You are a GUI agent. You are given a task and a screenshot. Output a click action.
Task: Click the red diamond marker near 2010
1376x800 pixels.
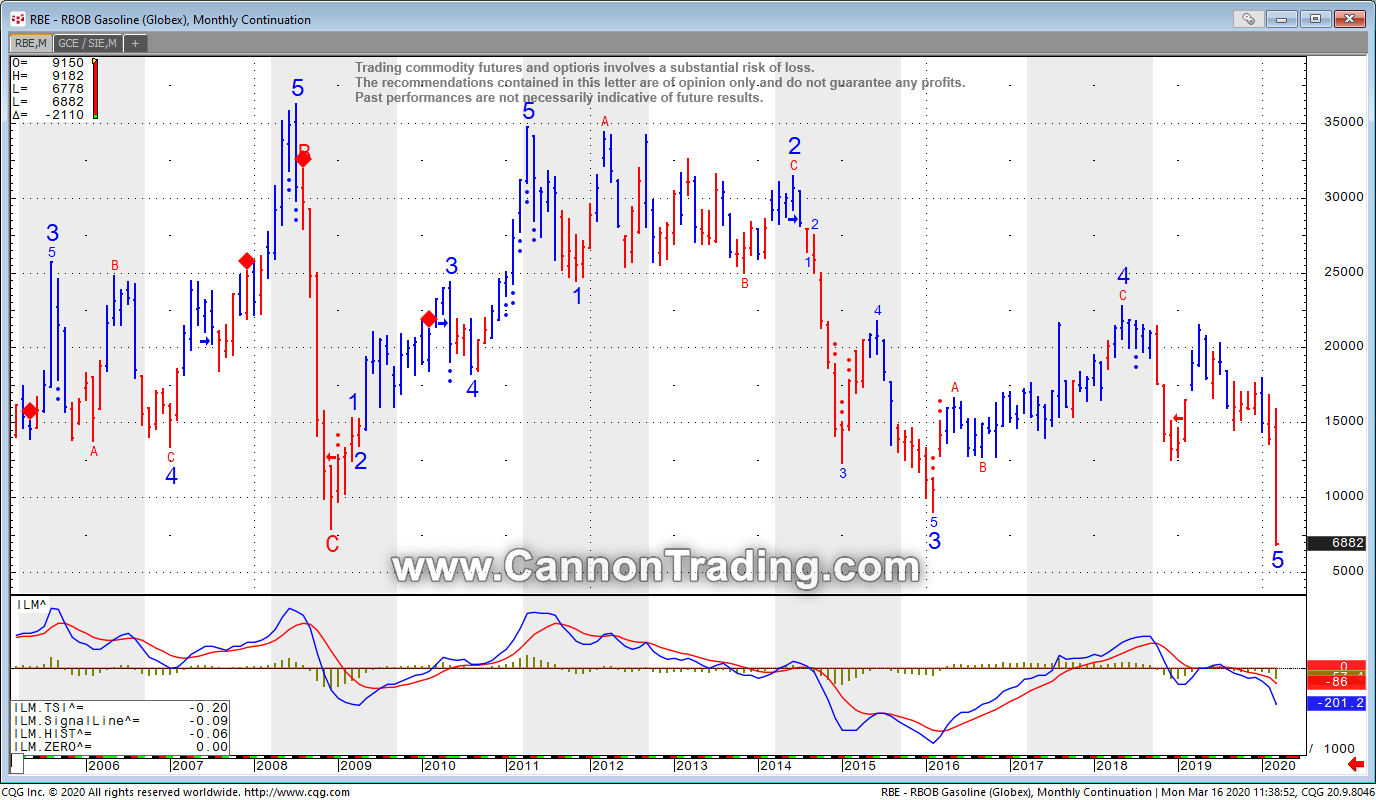(x=429, y=319)
